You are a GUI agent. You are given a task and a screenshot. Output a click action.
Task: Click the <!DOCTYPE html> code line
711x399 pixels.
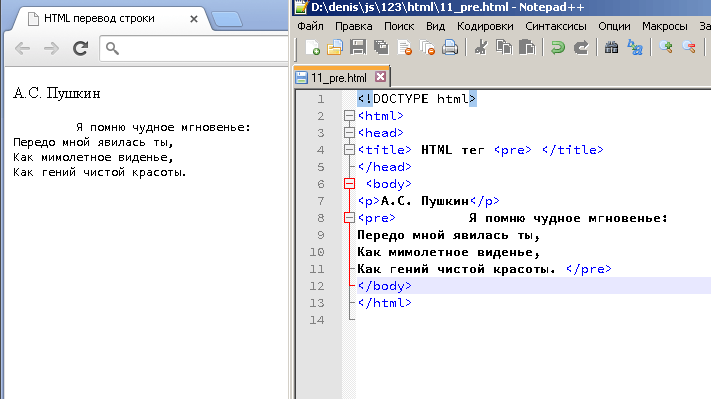pyautogui.click(x=417, y=99)
